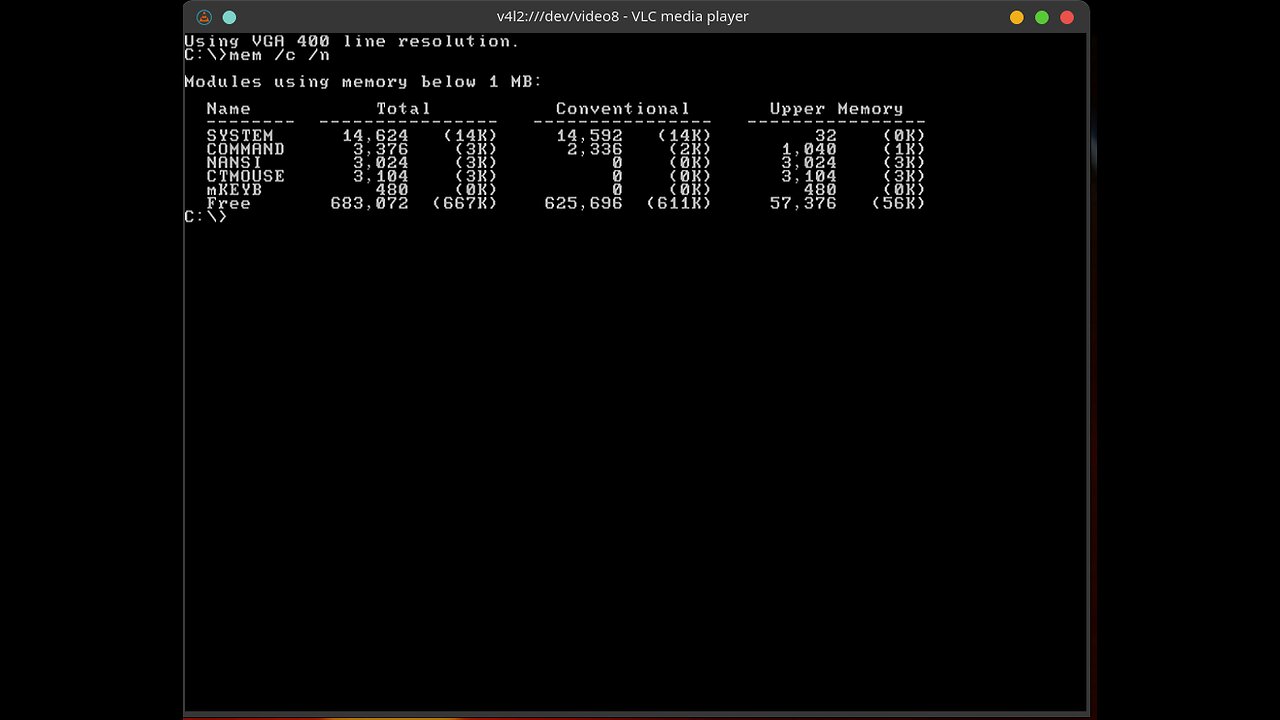This screenshot has height=720, width=1280.
Task: Click the (56K) upper memory free size
Action: pos(898,203)
